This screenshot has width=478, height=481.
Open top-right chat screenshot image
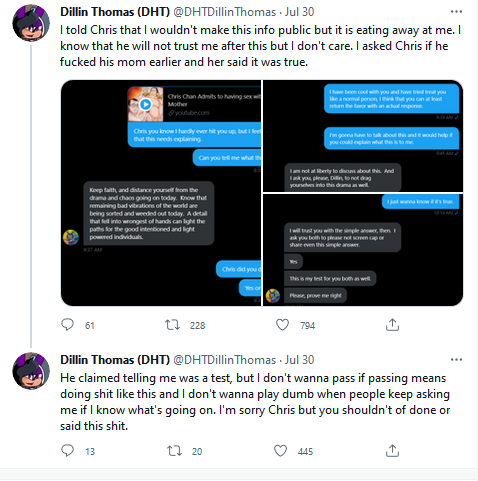pyautogui.click(x=363, y=136)
